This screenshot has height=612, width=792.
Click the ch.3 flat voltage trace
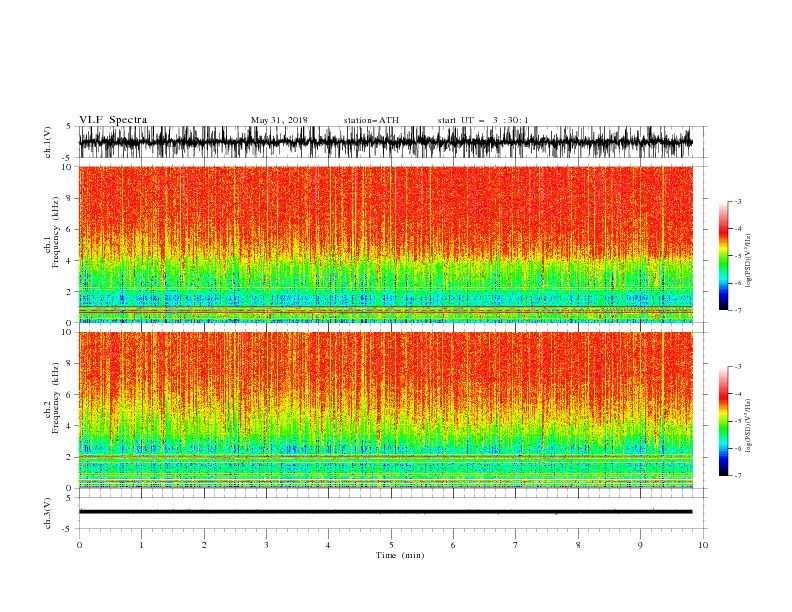(385, 512)
